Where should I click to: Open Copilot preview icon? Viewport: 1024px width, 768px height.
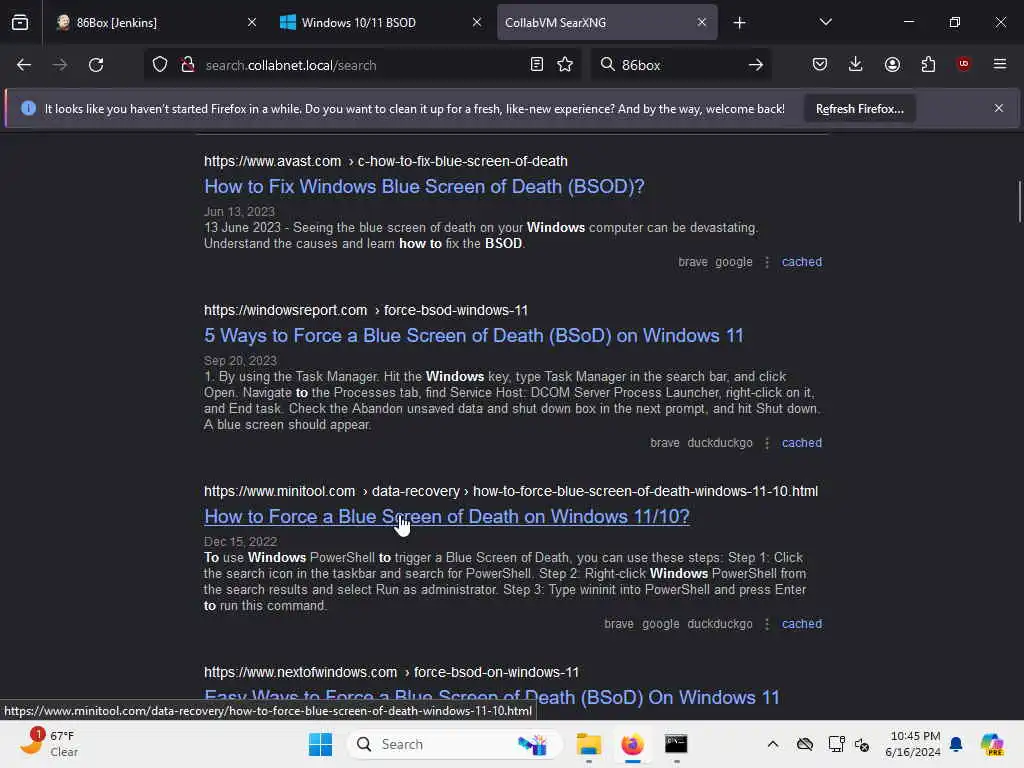point(993,744)
